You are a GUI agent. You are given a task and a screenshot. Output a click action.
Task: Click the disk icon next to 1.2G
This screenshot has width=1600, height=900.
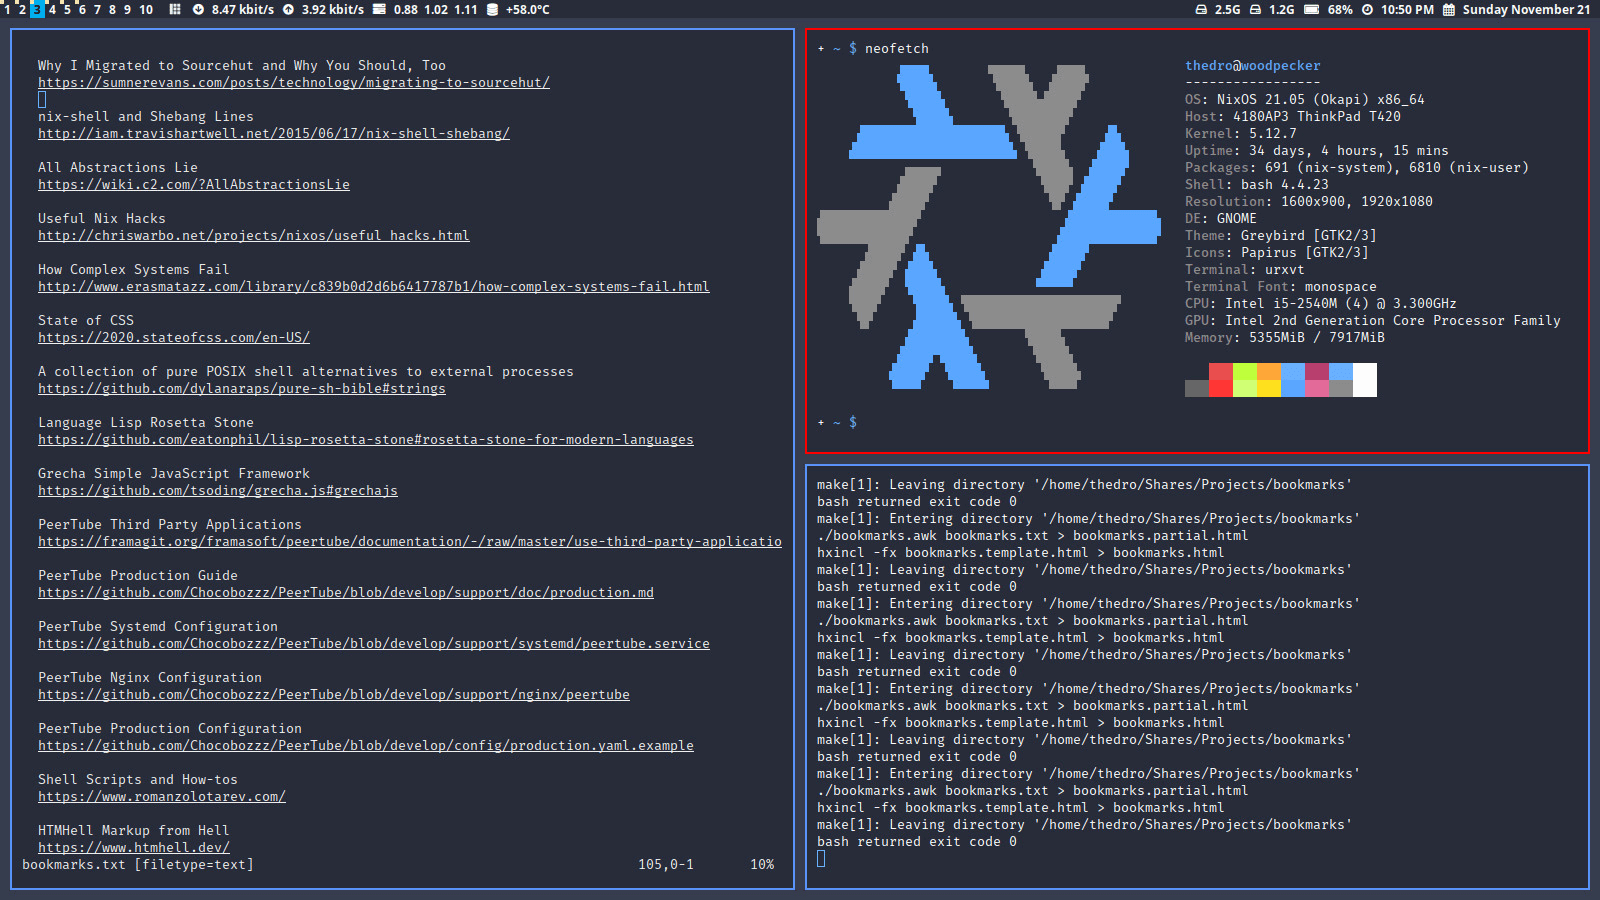[1256, 9]
